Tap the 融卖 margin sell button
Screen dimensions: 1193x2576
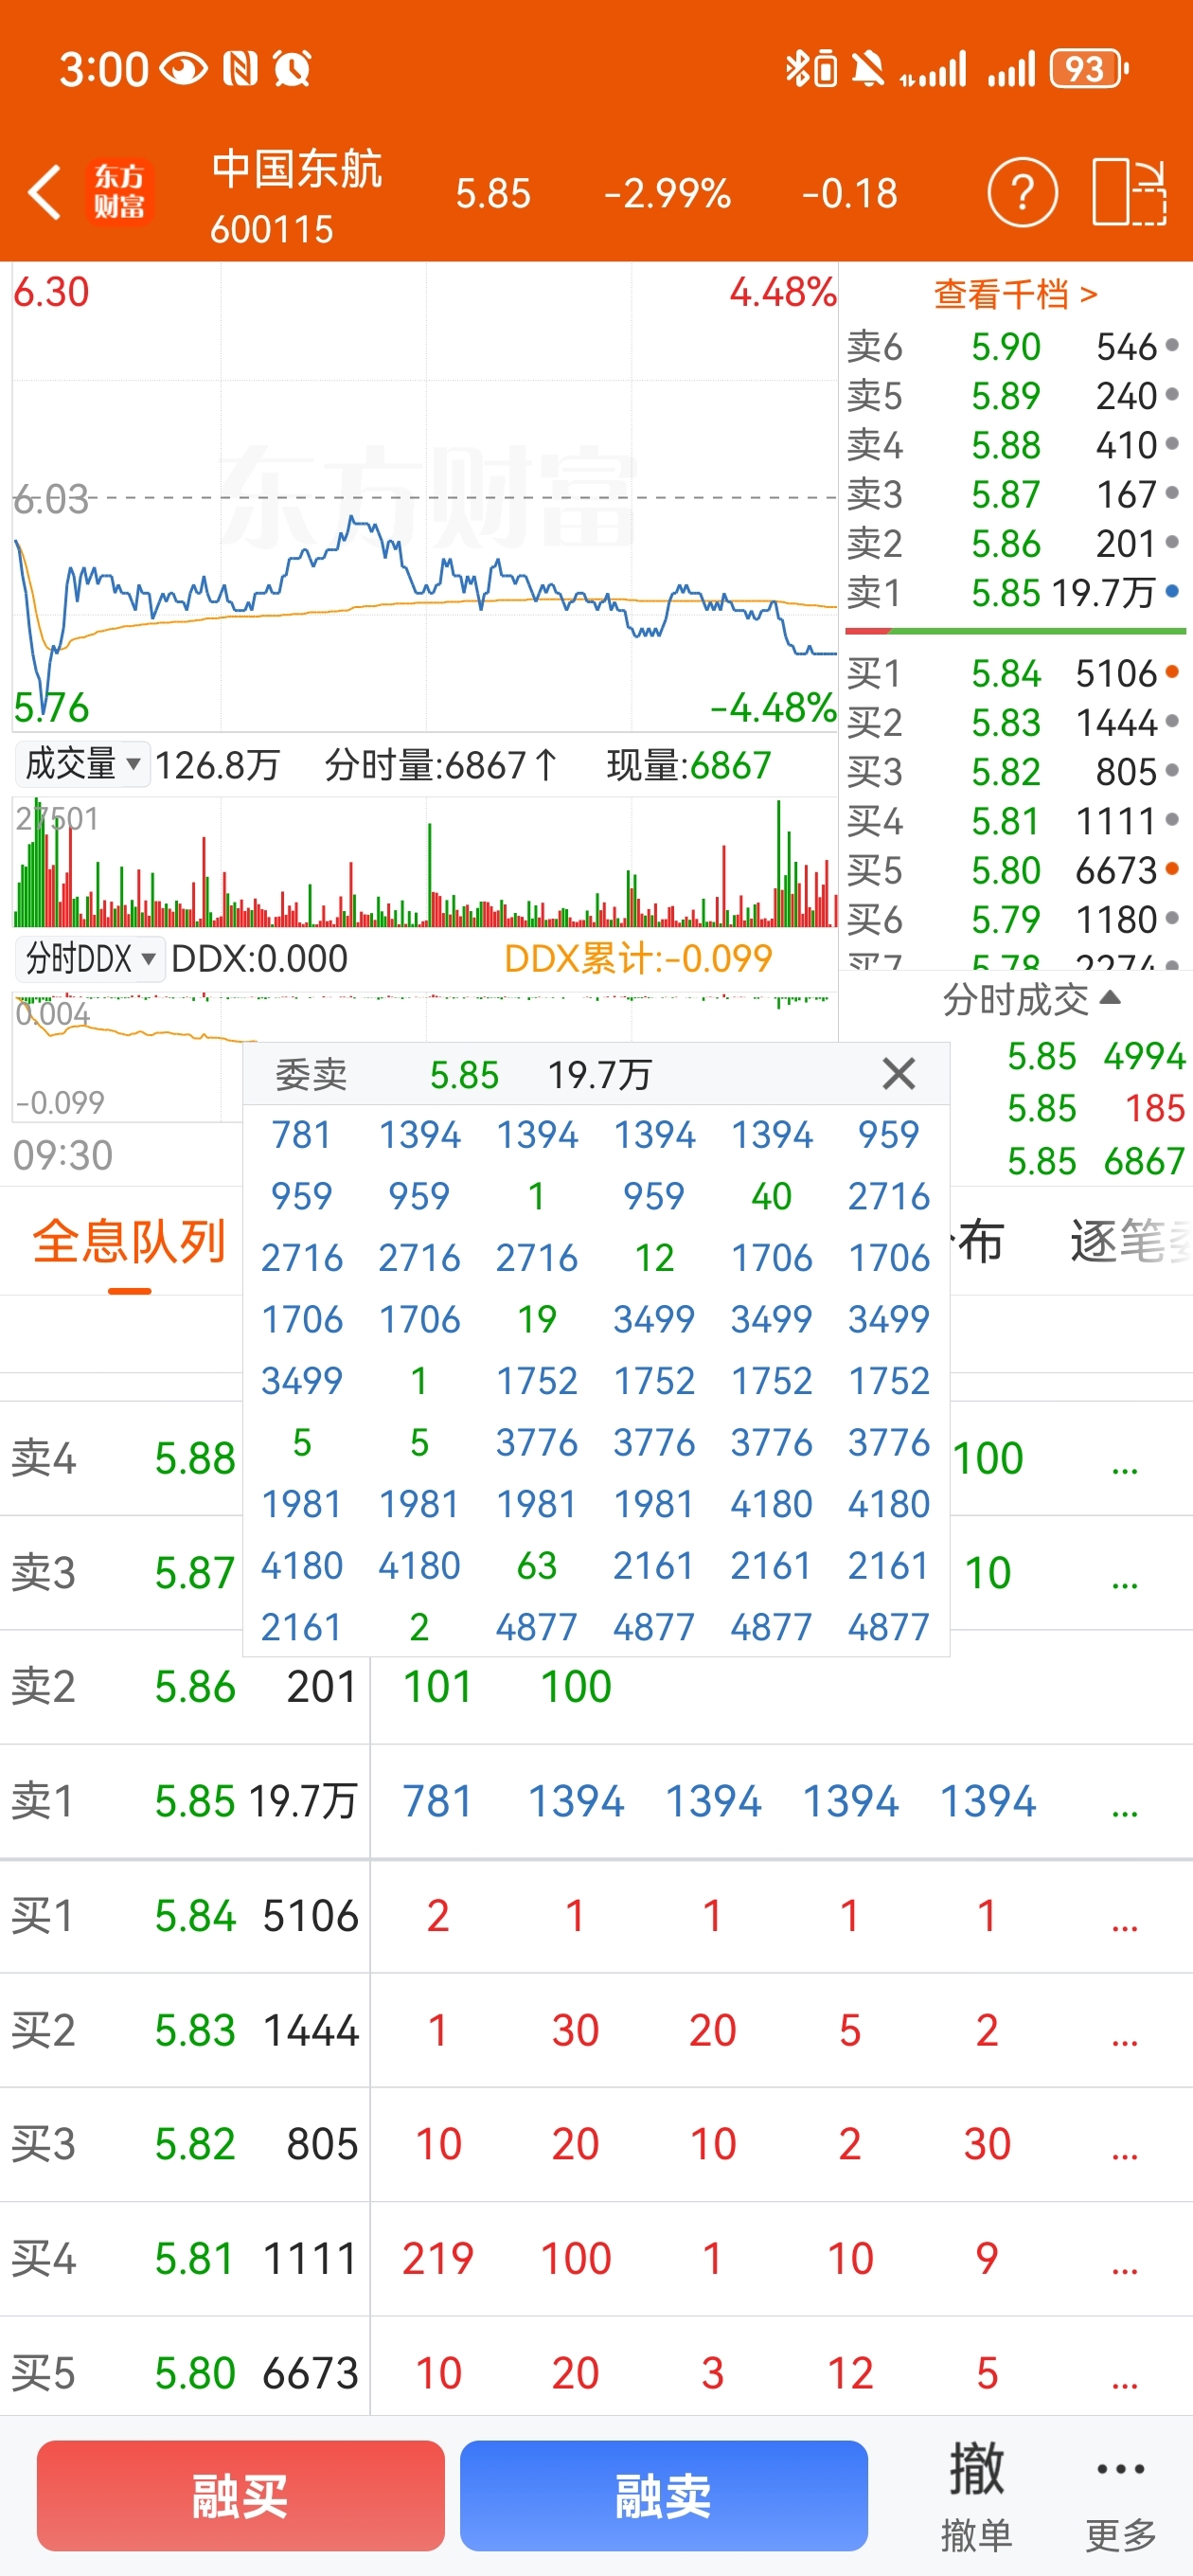(663, 2494)
